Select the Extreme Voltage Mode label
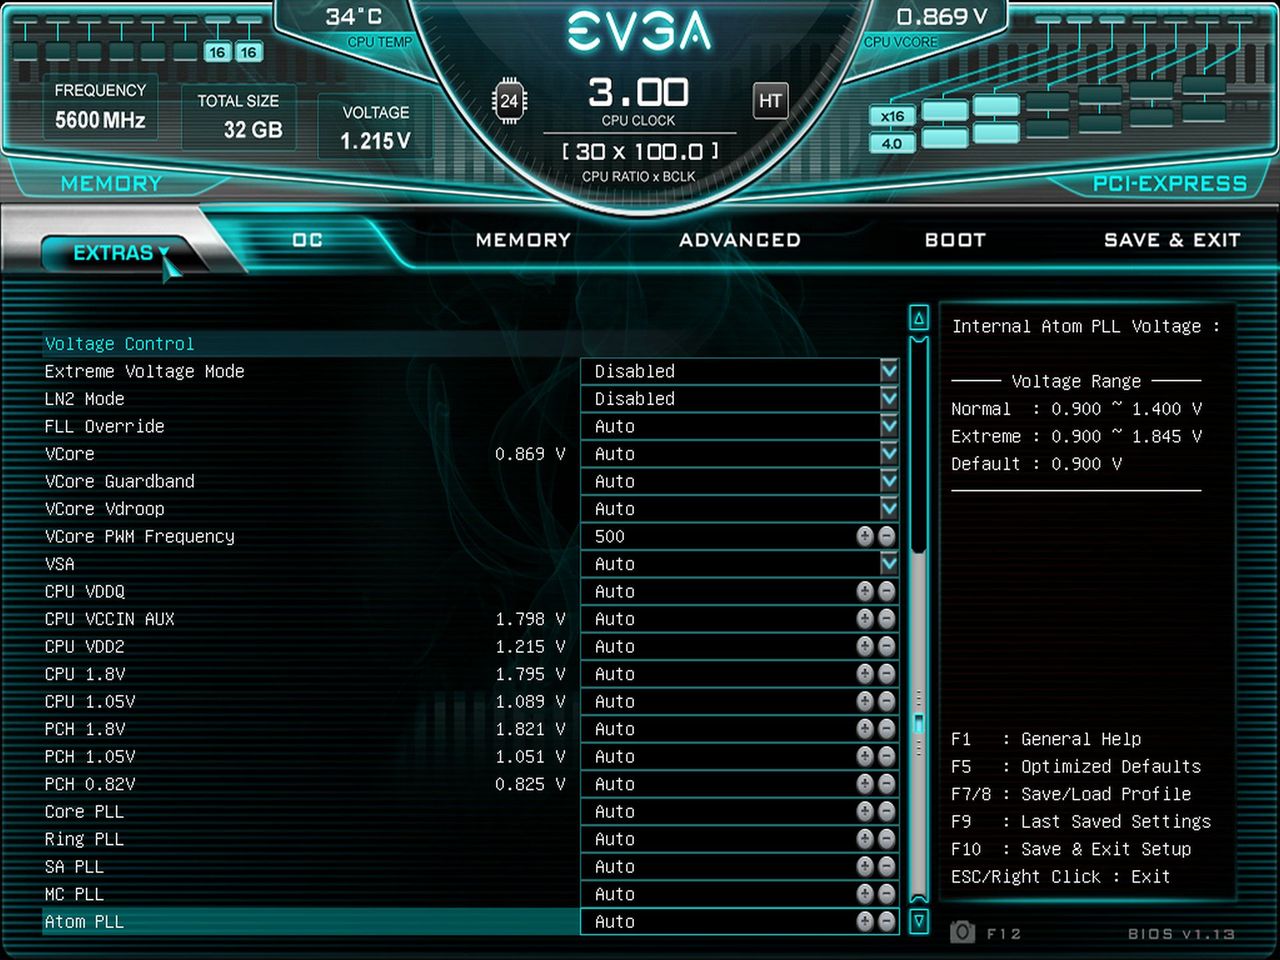 tap(145, 371)
